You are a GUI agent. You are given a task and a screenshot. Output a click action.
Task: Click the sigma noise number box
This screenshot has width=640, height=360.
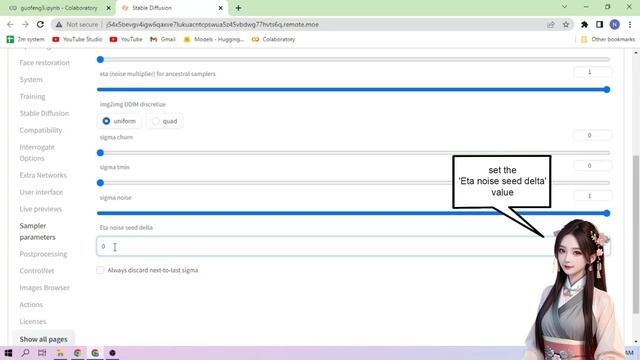(x=592, y=196)
